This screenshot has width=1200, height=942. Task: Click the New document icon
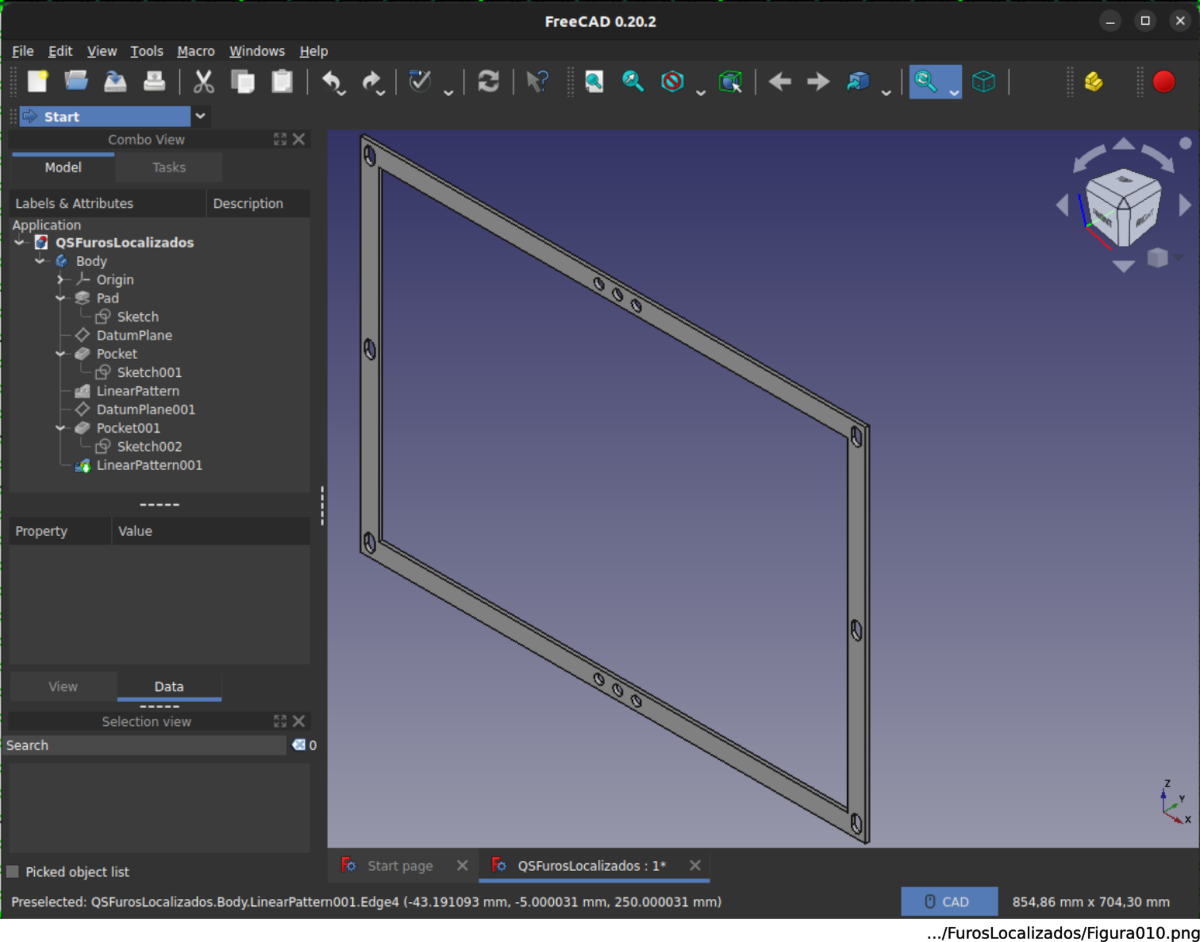[37, 82]
